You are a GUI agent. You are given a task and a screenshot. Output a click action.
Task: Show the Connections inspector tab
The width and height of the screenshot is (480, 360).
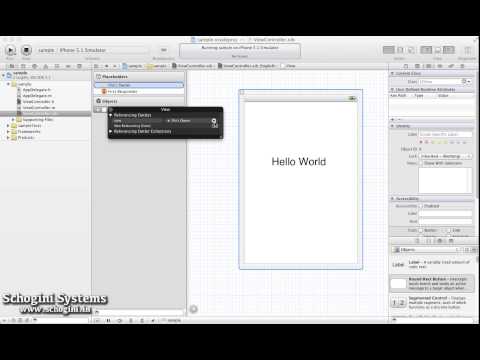(462, 66)
